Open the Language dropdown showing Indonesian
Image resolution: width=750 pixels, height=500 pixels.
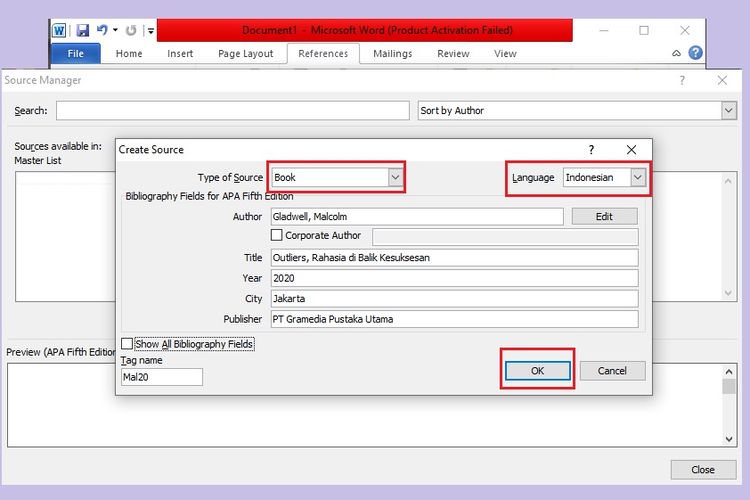point(638,178)
